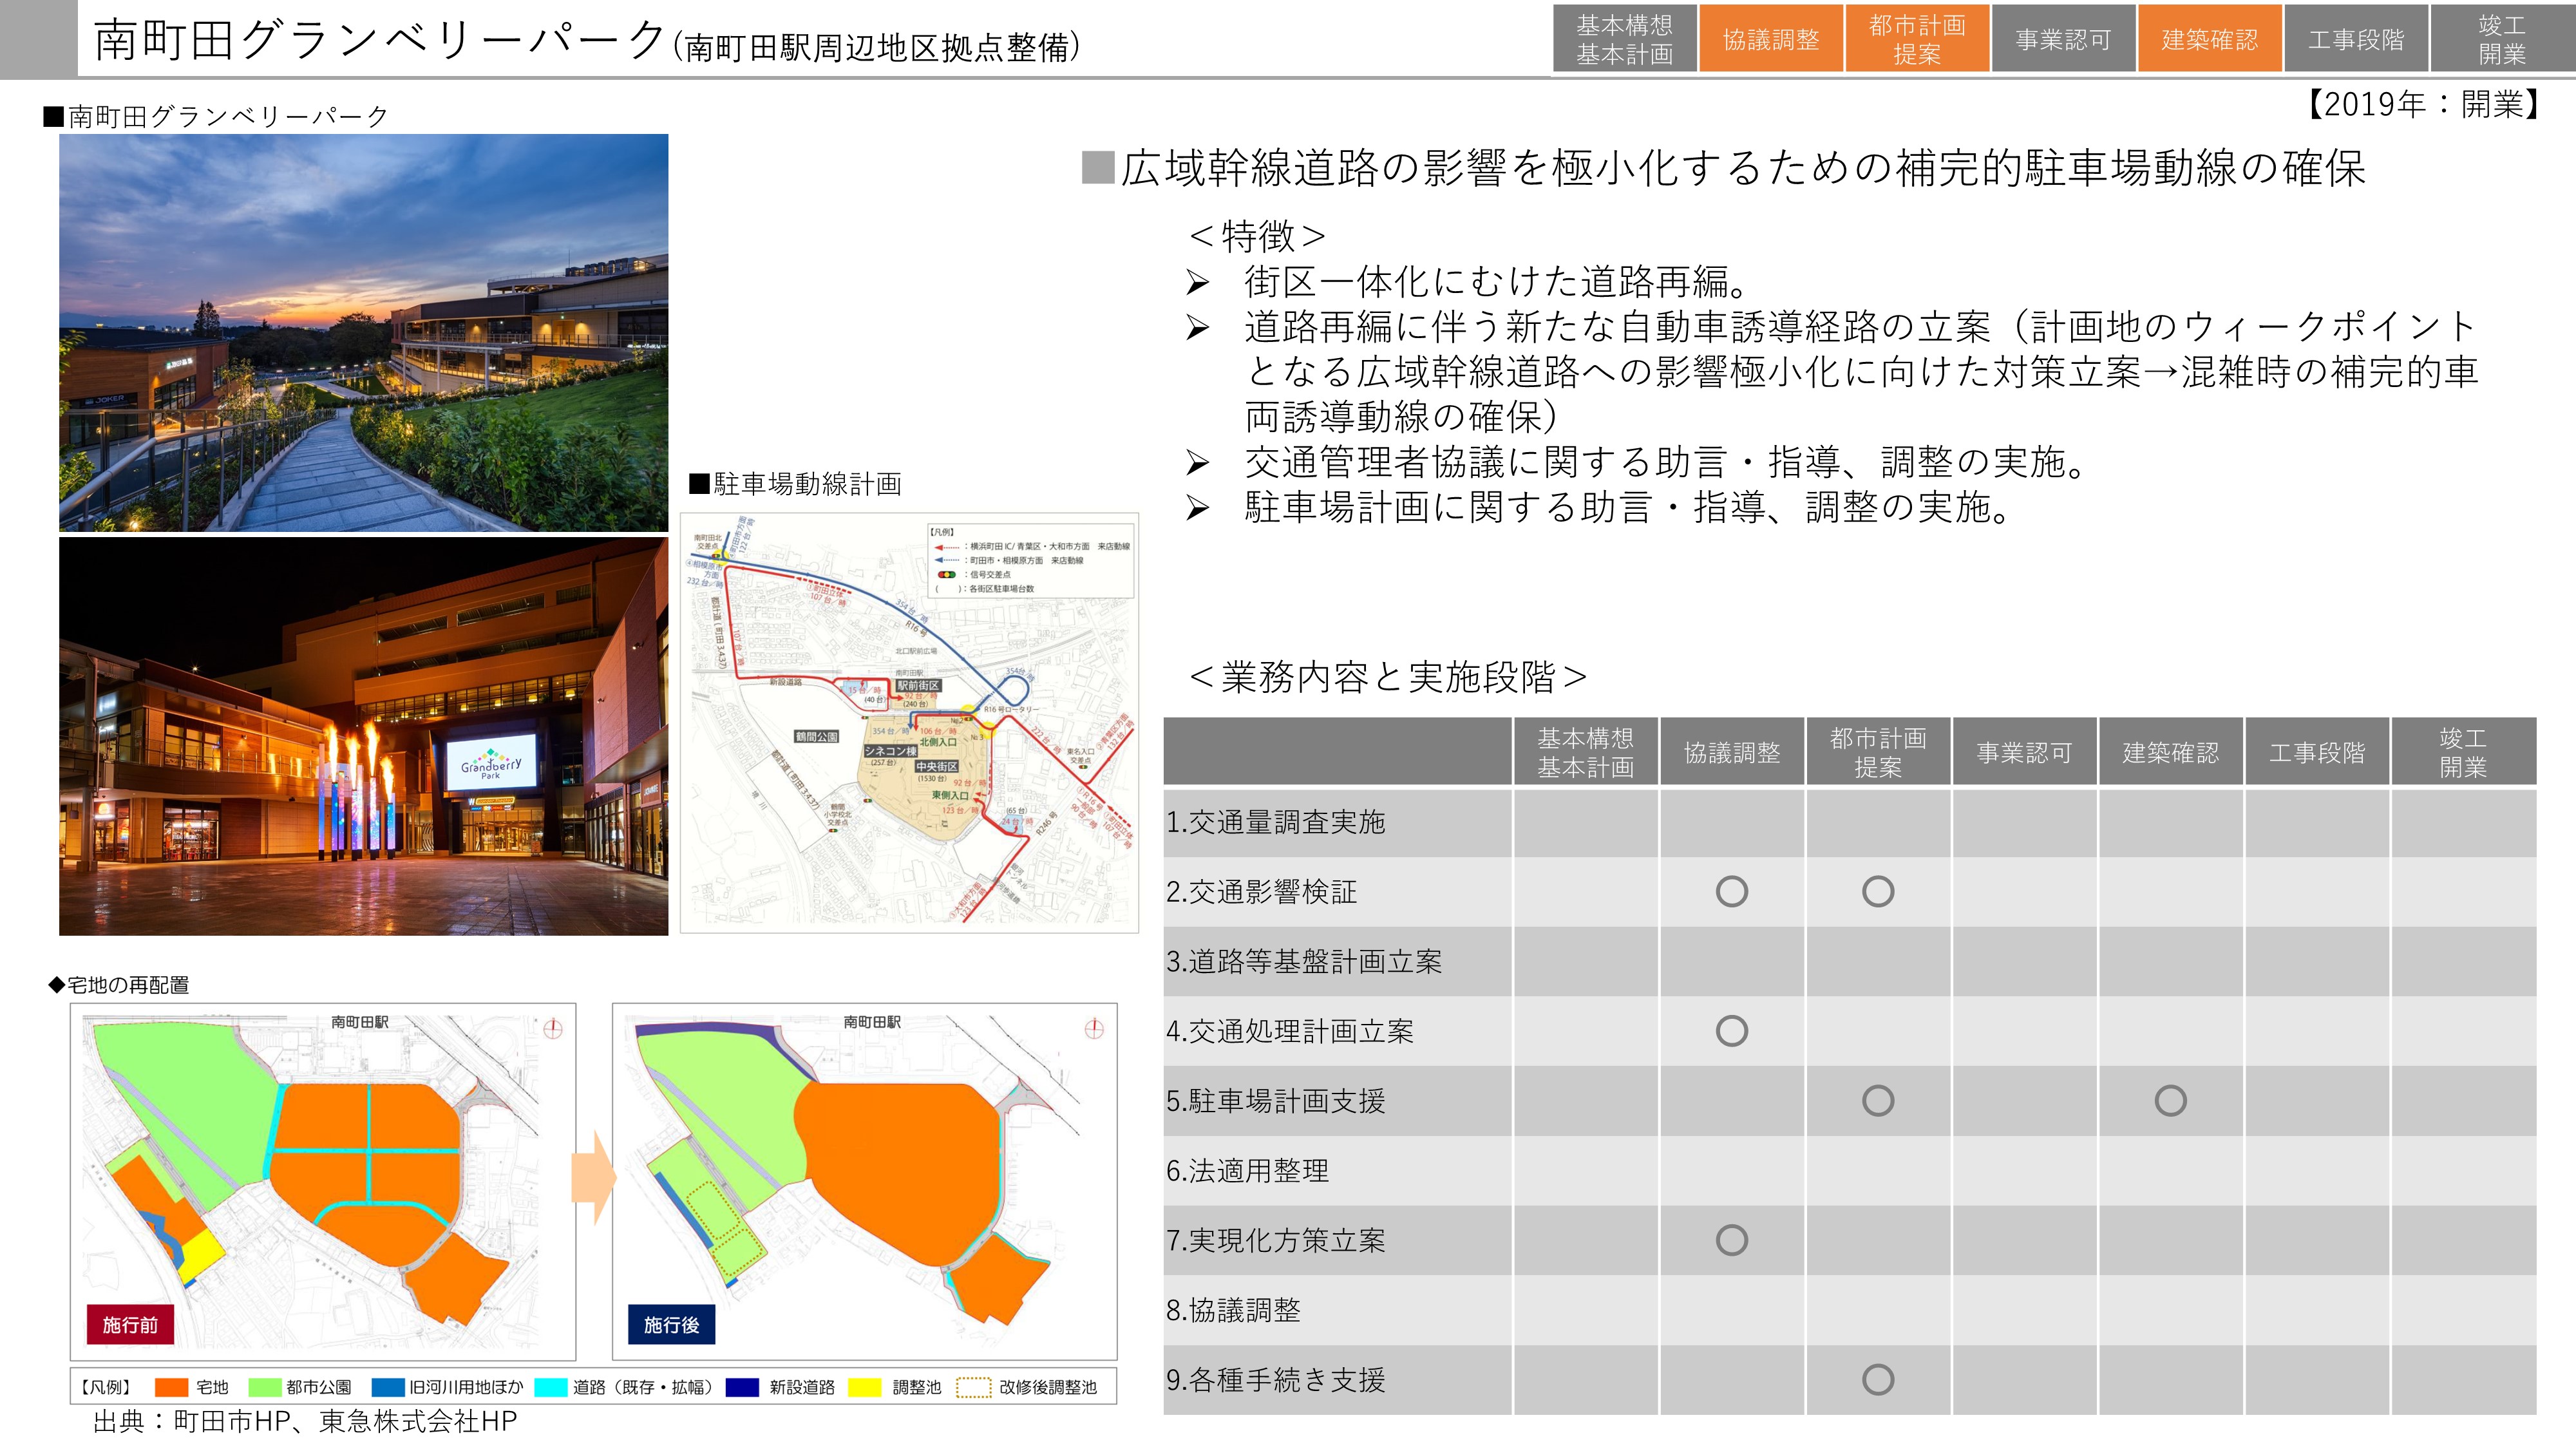Screen dimensions: 2576x1449
Task: Open the twilight stairway photo of Grandberry Park
Action: click(363, 332)
